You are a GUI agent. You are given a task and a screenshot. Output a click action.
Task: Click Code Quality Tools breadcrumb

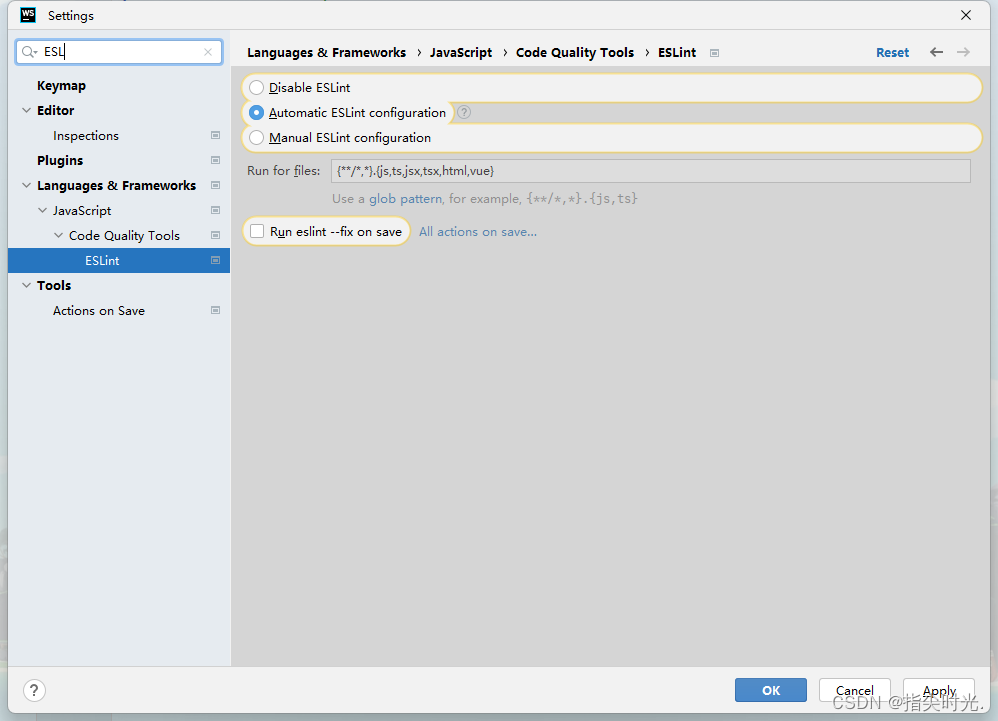point(575,53)
